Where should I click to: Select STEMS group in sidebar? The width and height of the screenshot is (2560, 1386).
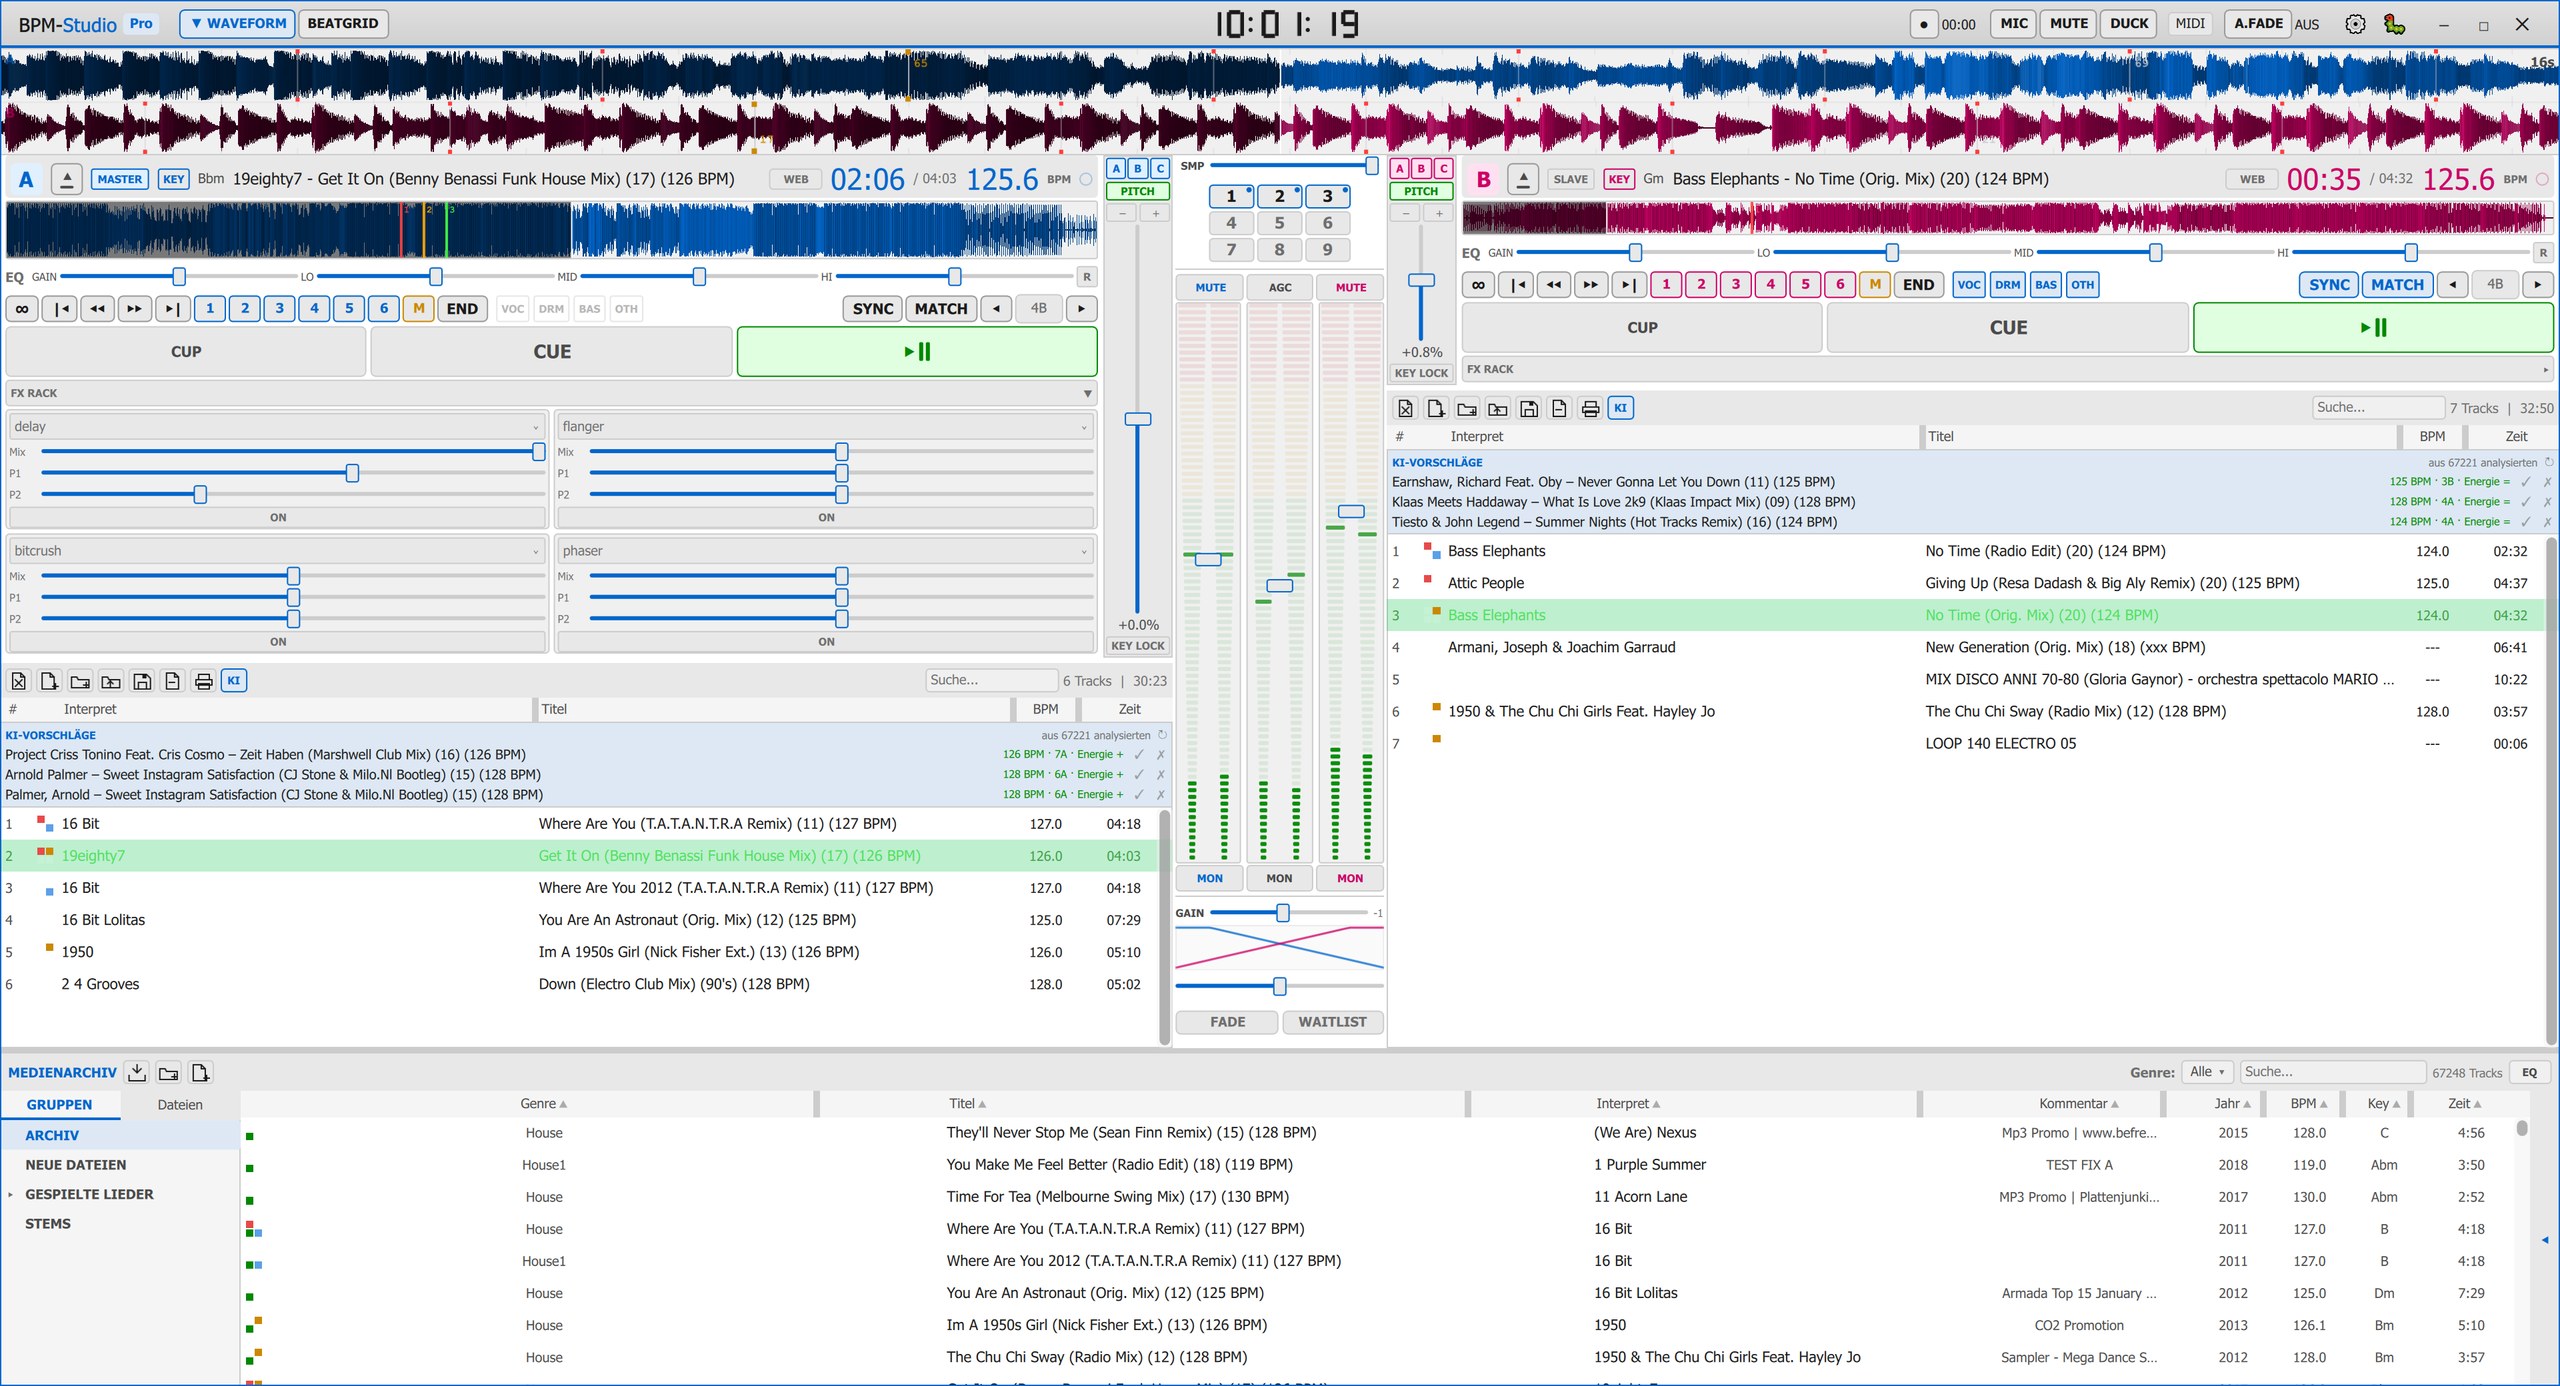tap(120, 1224)
